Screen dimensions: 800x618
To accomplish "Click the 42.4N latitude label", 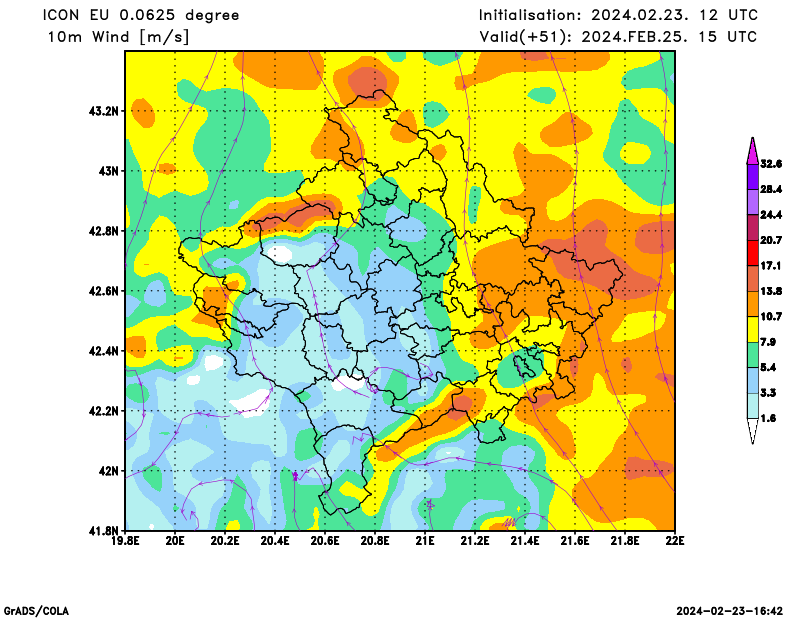I will [104, 351].
